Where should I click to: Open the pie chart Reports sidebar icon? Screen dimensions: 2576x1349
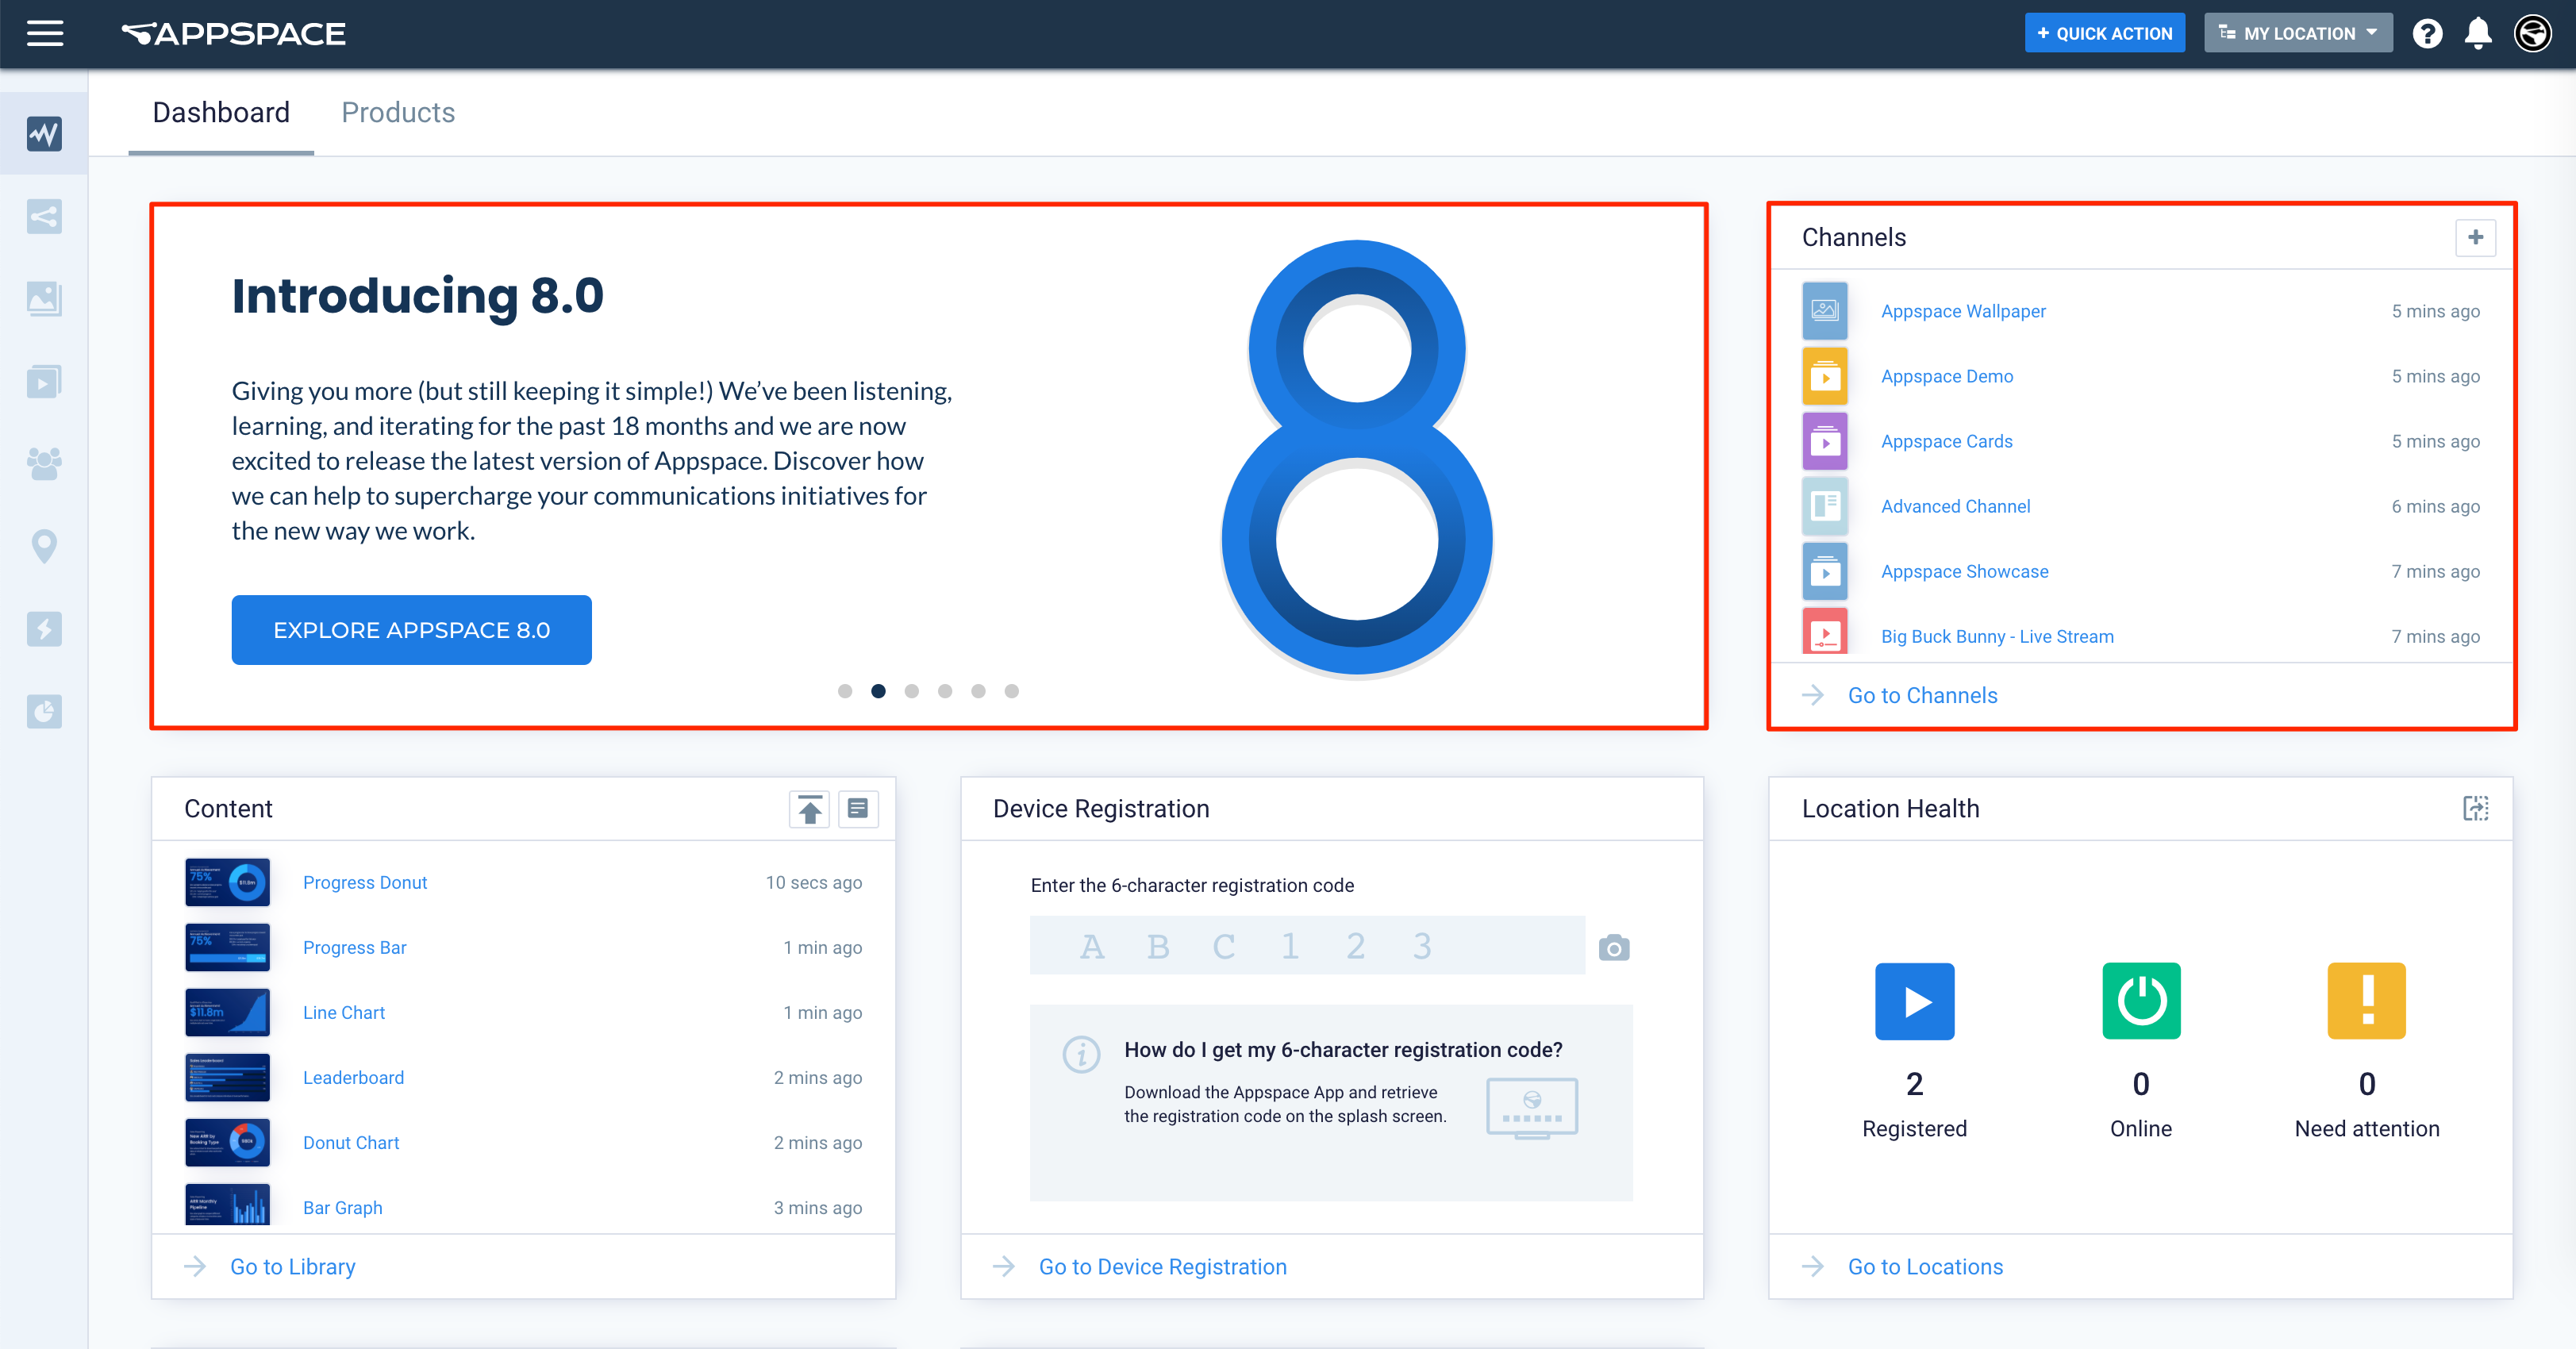[44, 711]
